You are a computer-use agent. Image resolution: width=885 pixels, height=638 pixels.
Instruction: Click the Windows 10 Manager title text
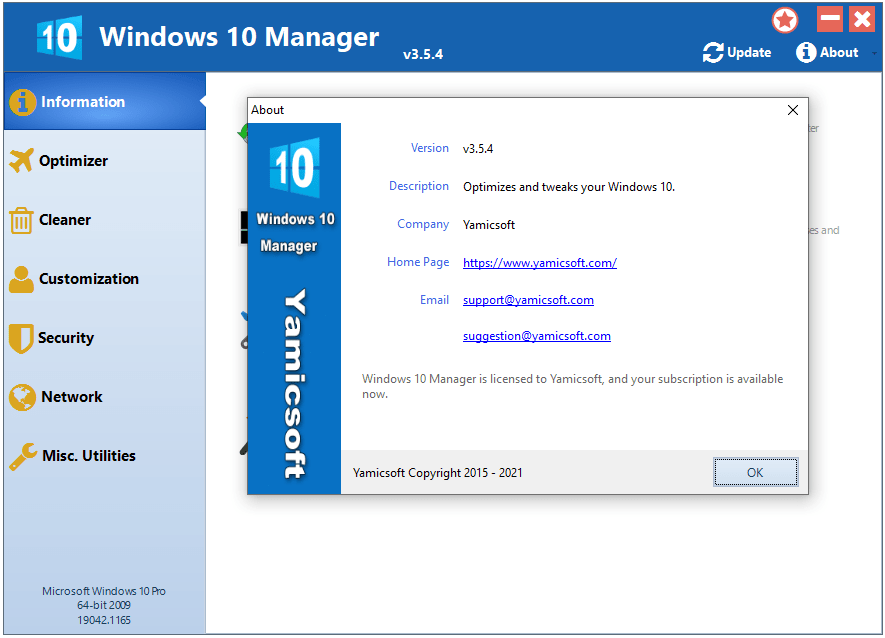[x=239, y=37]
